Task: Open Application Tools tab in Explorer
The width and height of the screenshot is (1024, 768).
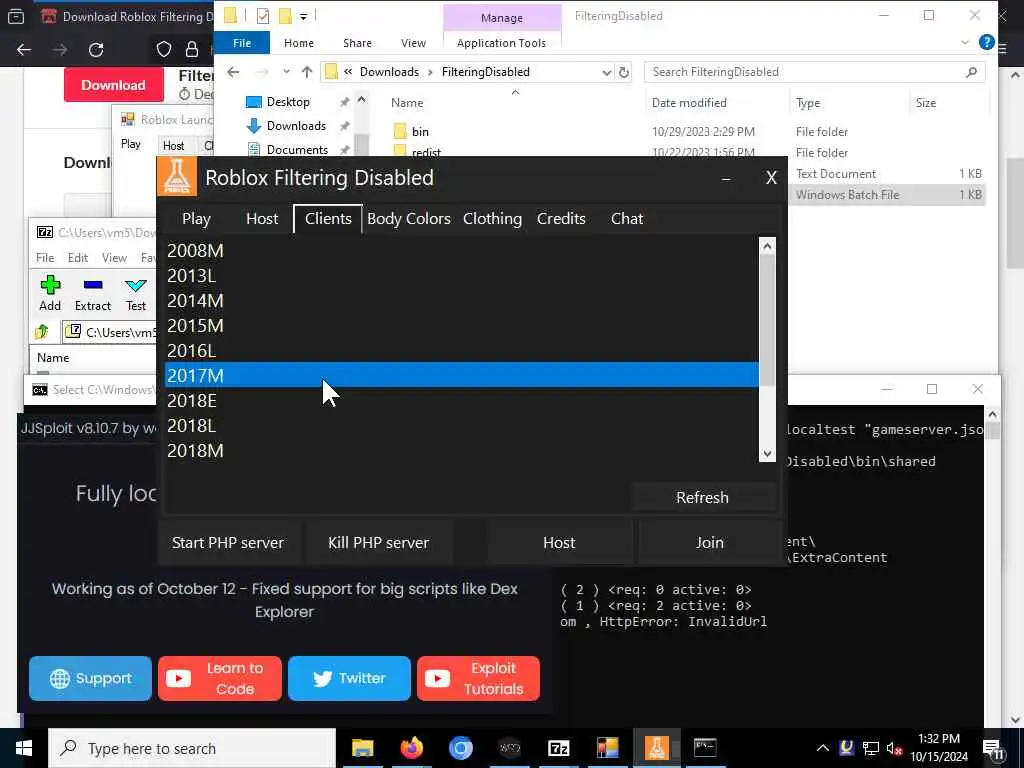Action: tap(501, 43)
